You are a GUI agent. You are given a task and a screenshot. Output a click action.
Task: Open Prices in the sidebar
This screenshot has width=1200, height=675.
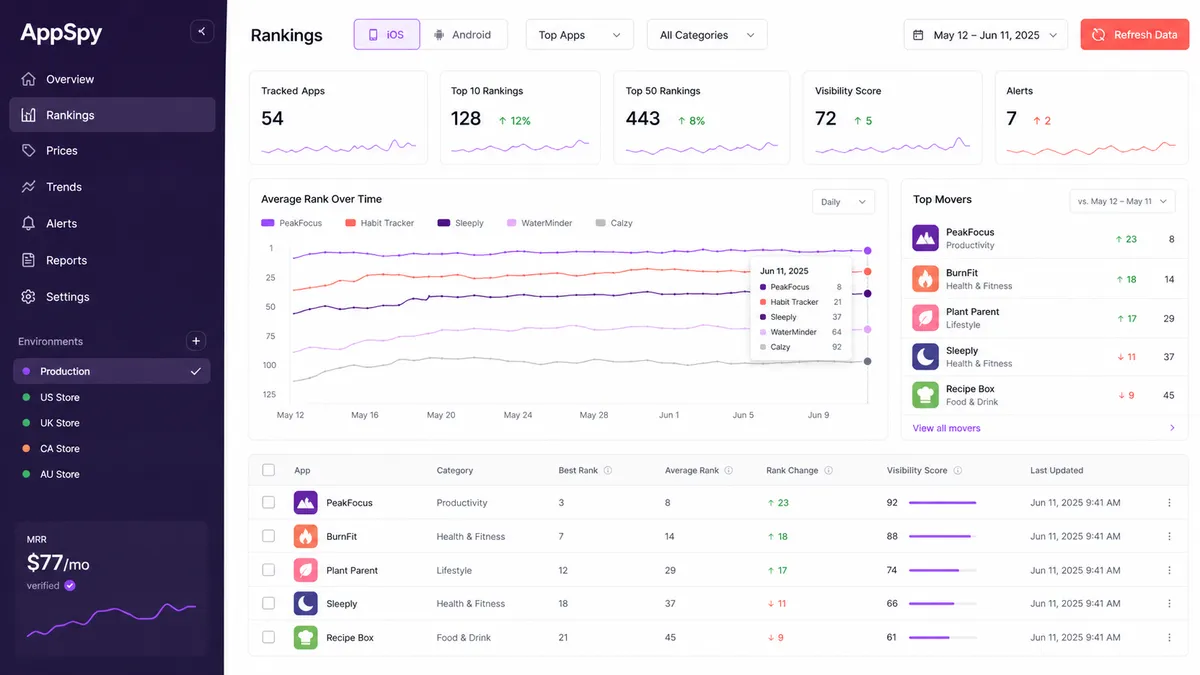[112, 151]
